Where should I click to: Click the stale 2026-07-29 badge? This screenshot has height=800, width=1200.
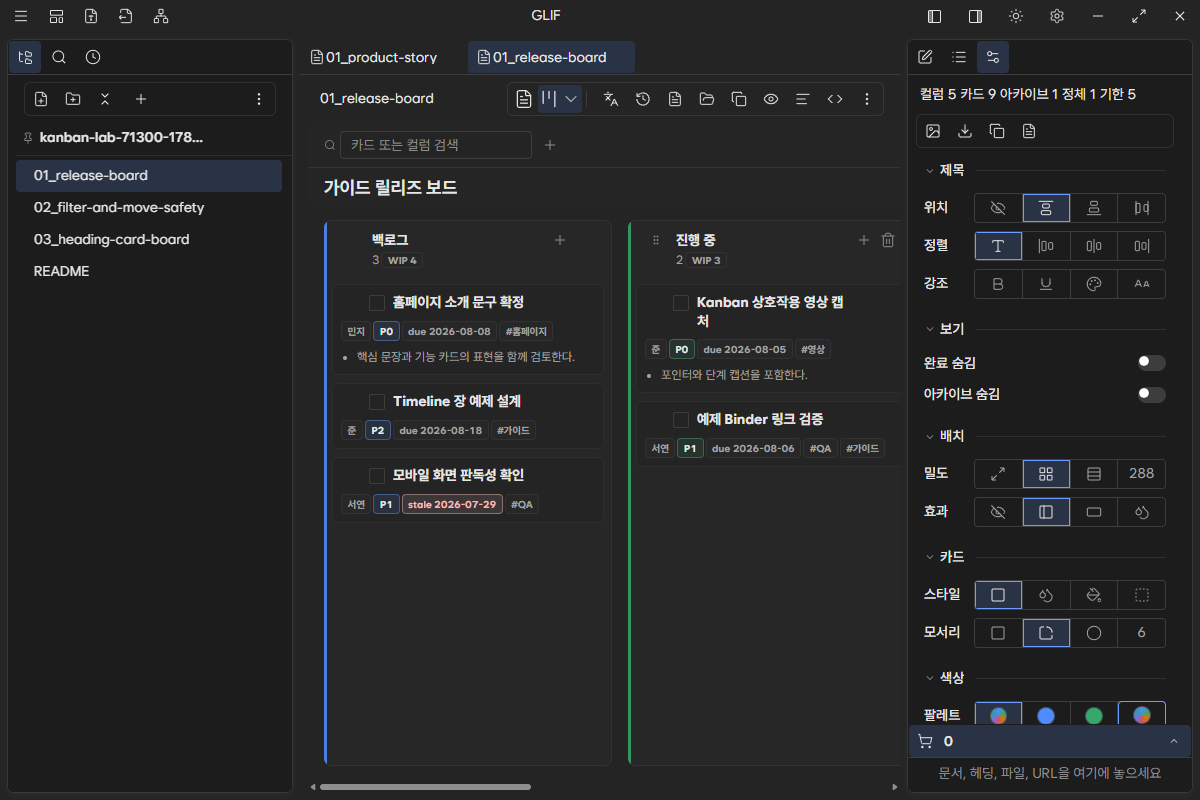[452, 504]
